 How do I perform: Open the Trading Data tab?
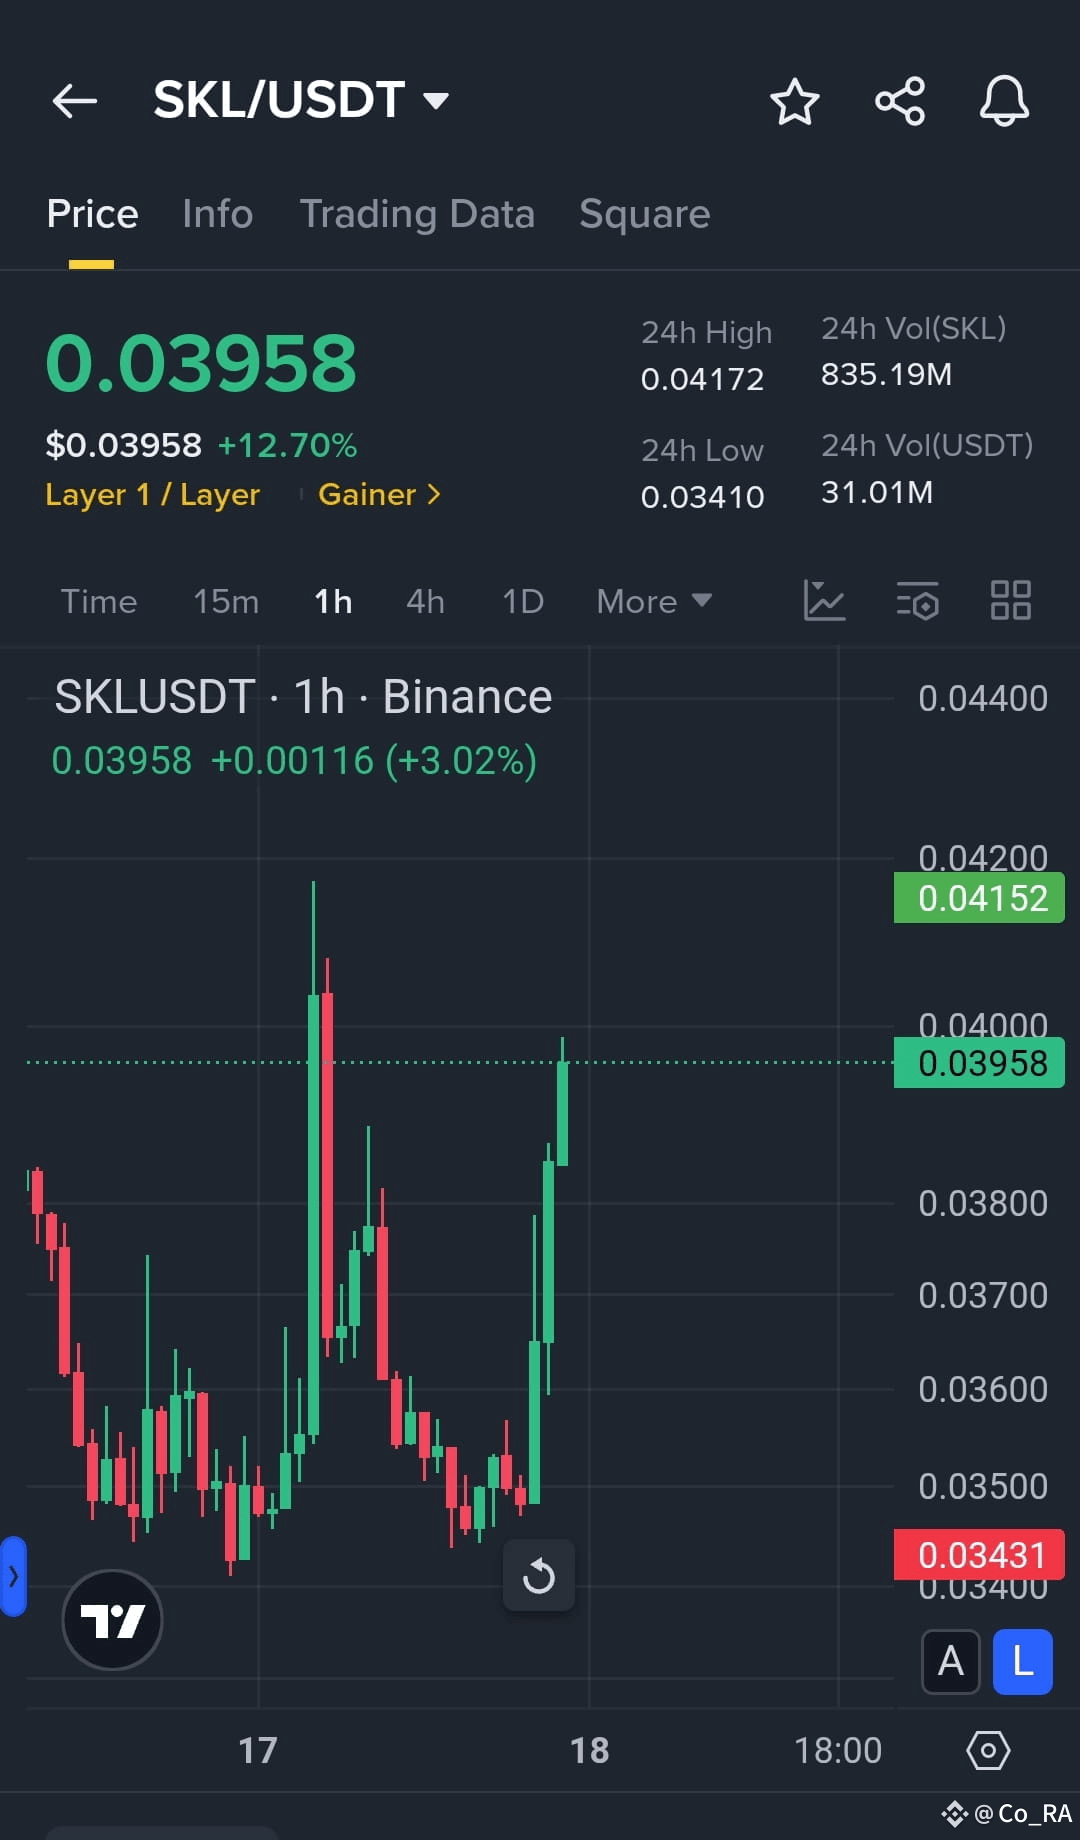417,214
